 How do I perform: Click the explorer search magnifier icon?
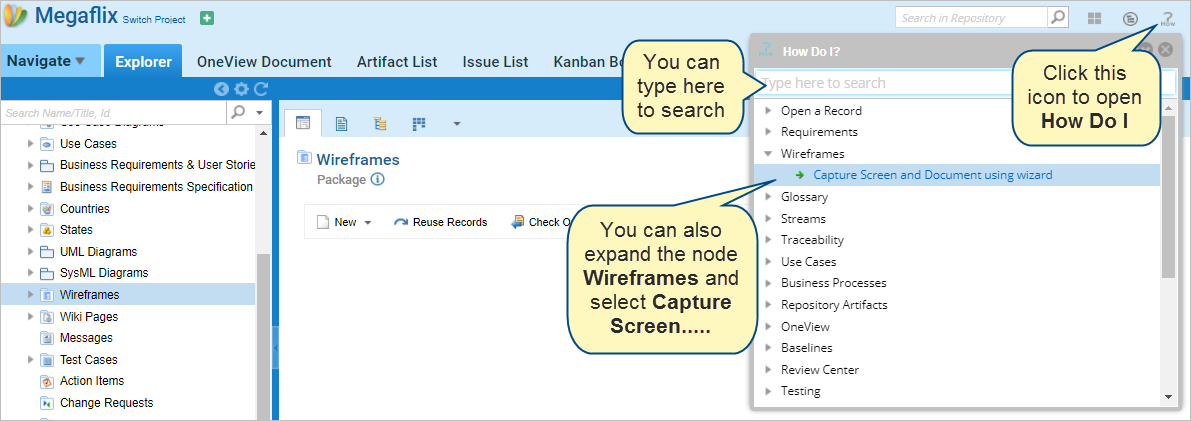[238, 112]
